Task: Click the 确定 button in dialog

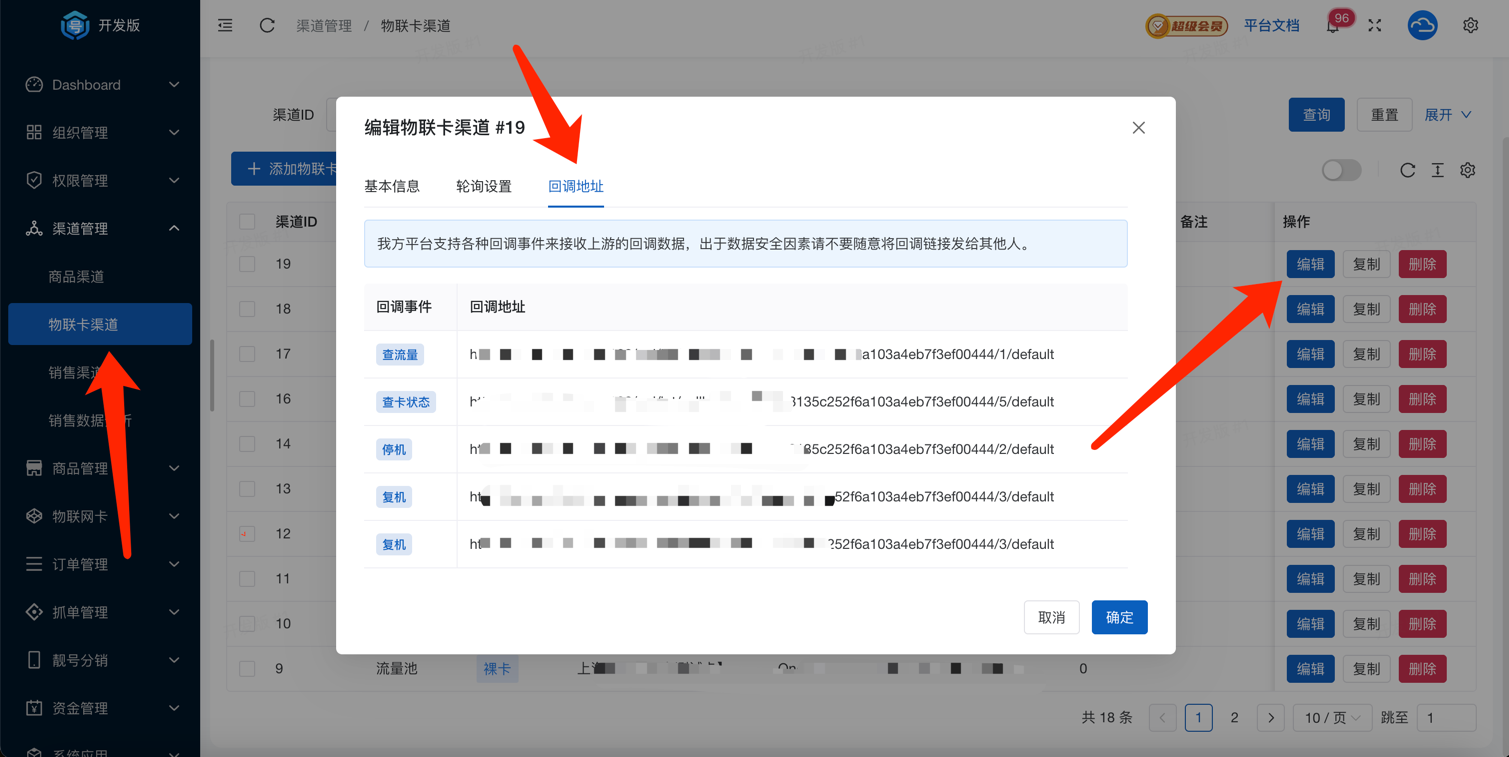Action: tap(1119, 617)
